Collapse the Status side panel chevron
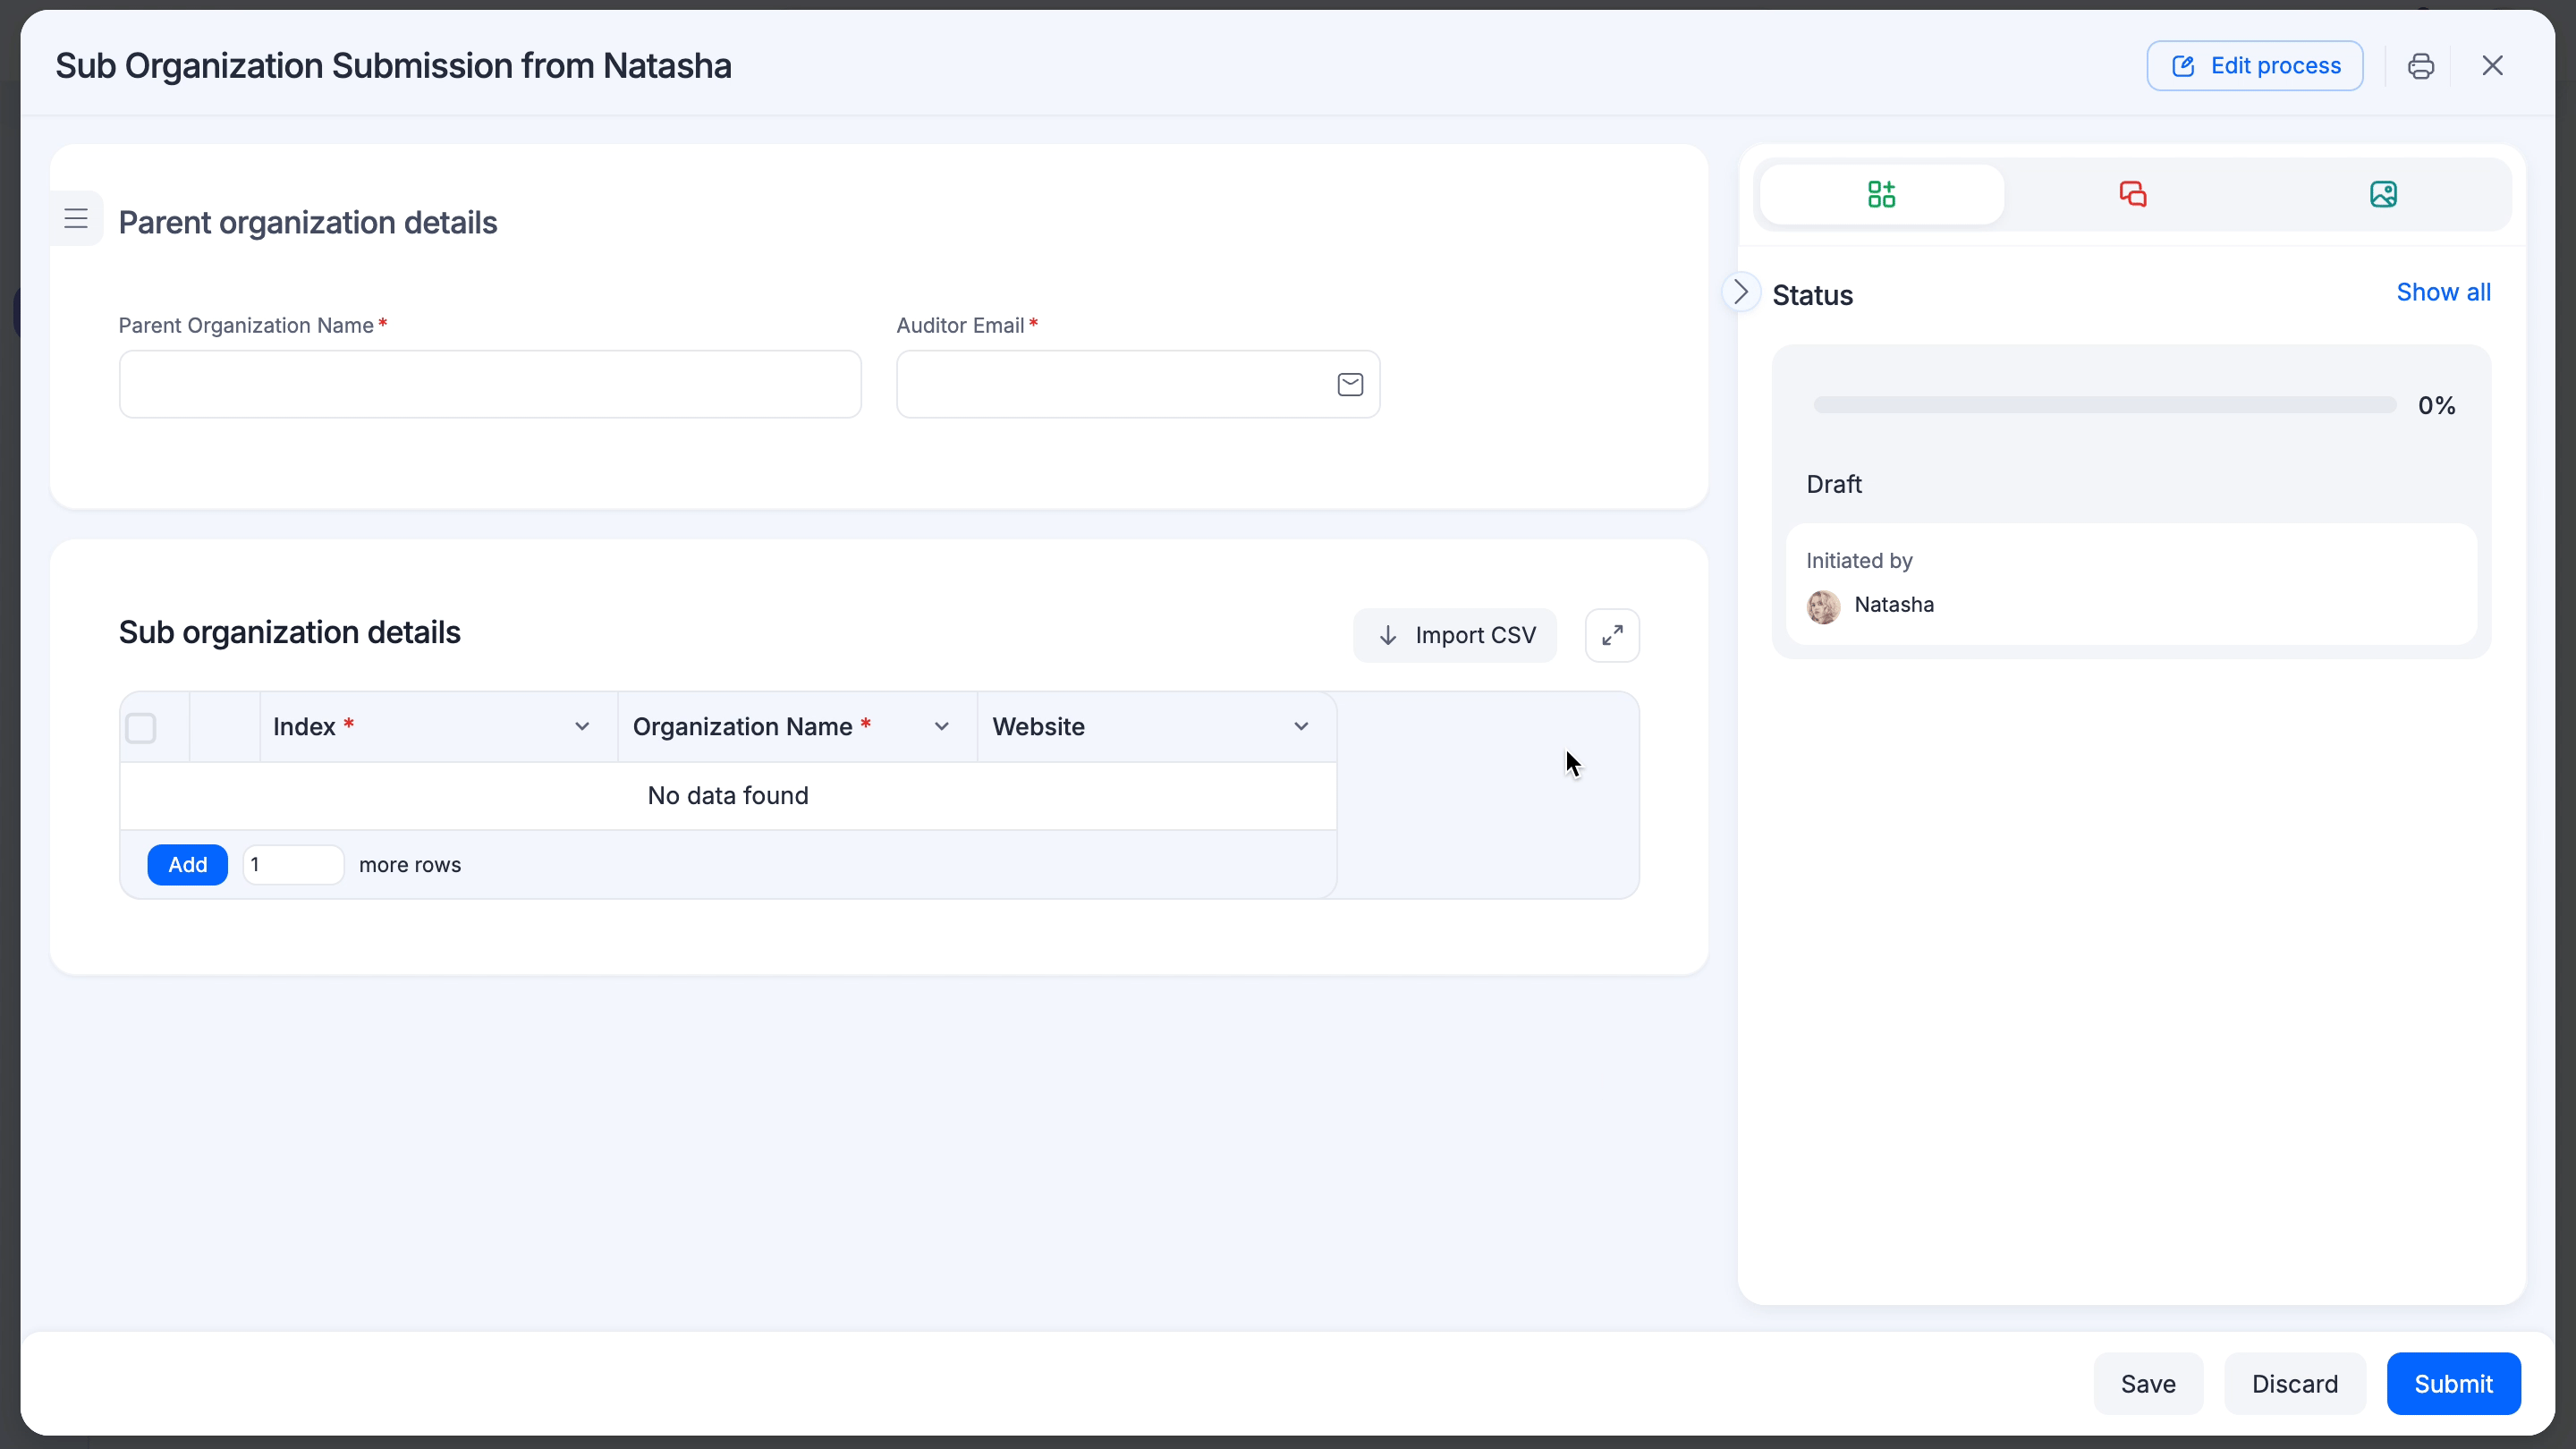Screen dimensions: 2576x1449 [1741, 292]
